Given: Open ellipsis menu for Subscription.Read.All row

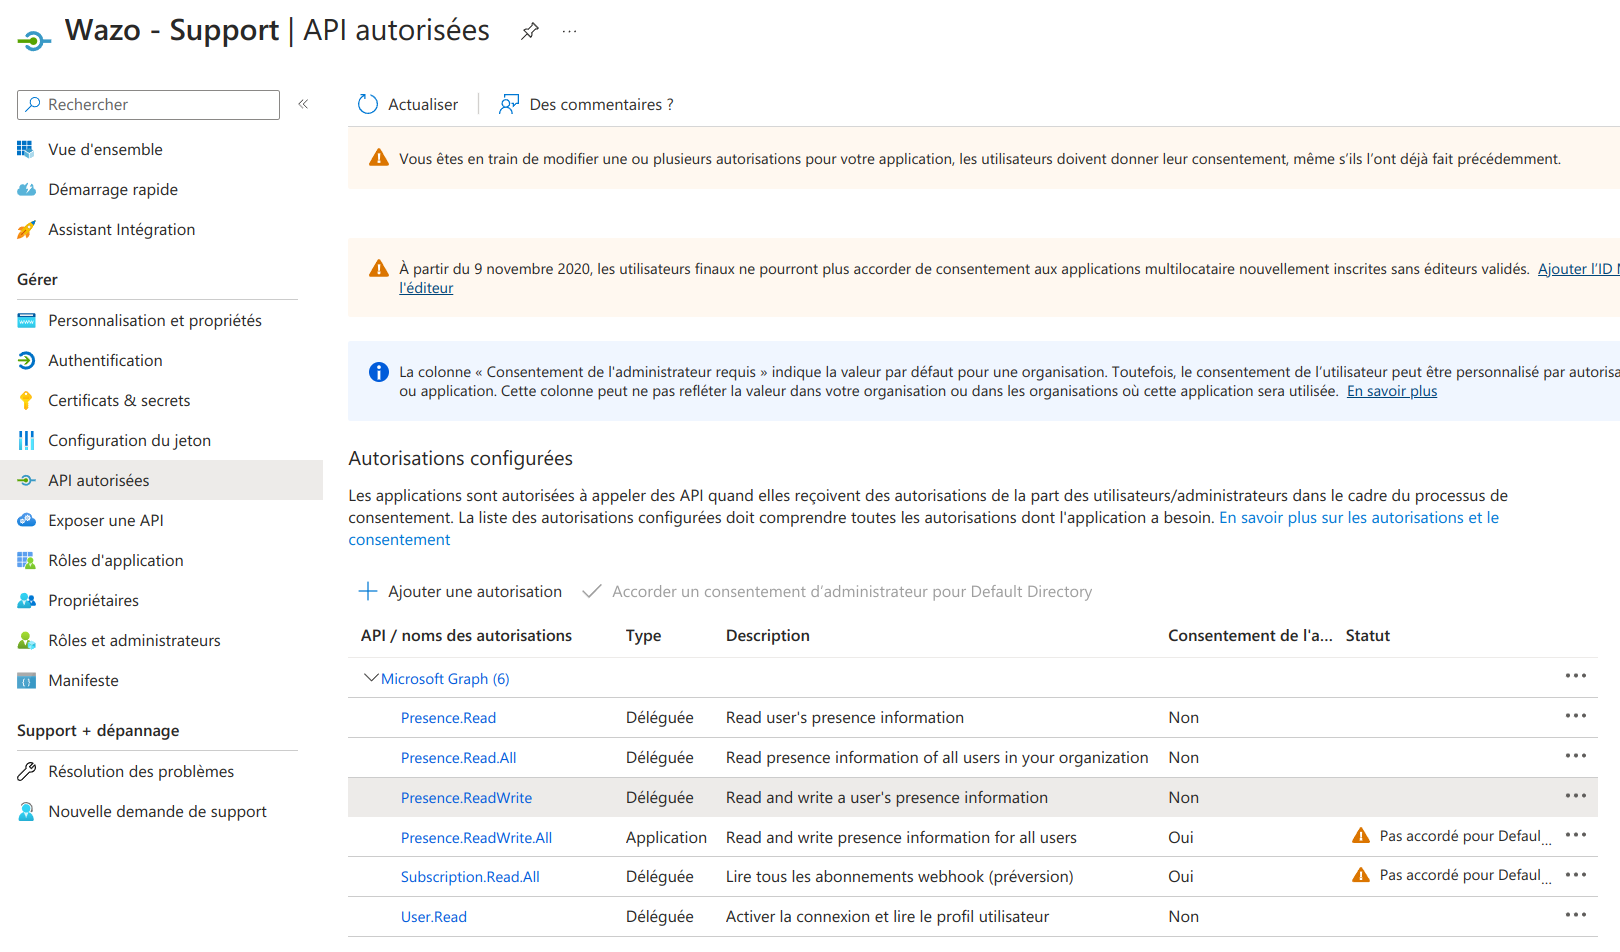Looking at the screenshot, I should (x=1576, y=875).
